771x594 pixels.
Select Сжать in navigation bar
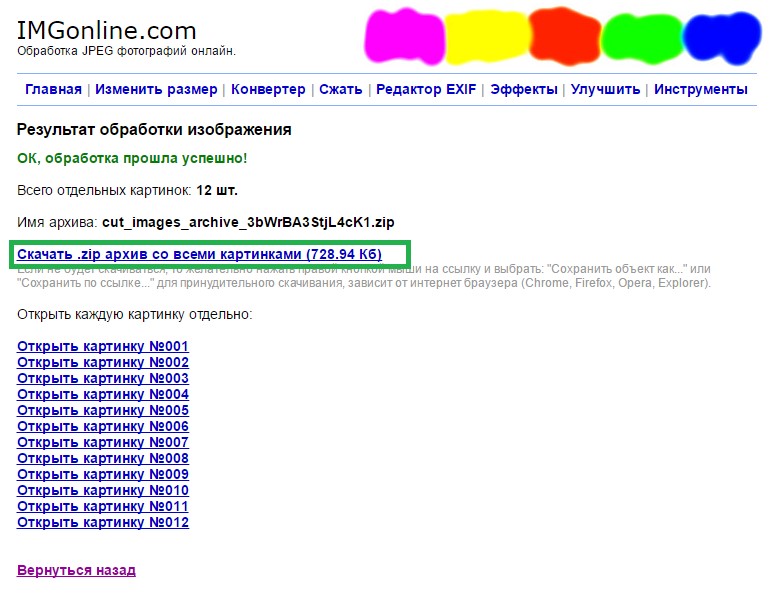tap(340, 89)
